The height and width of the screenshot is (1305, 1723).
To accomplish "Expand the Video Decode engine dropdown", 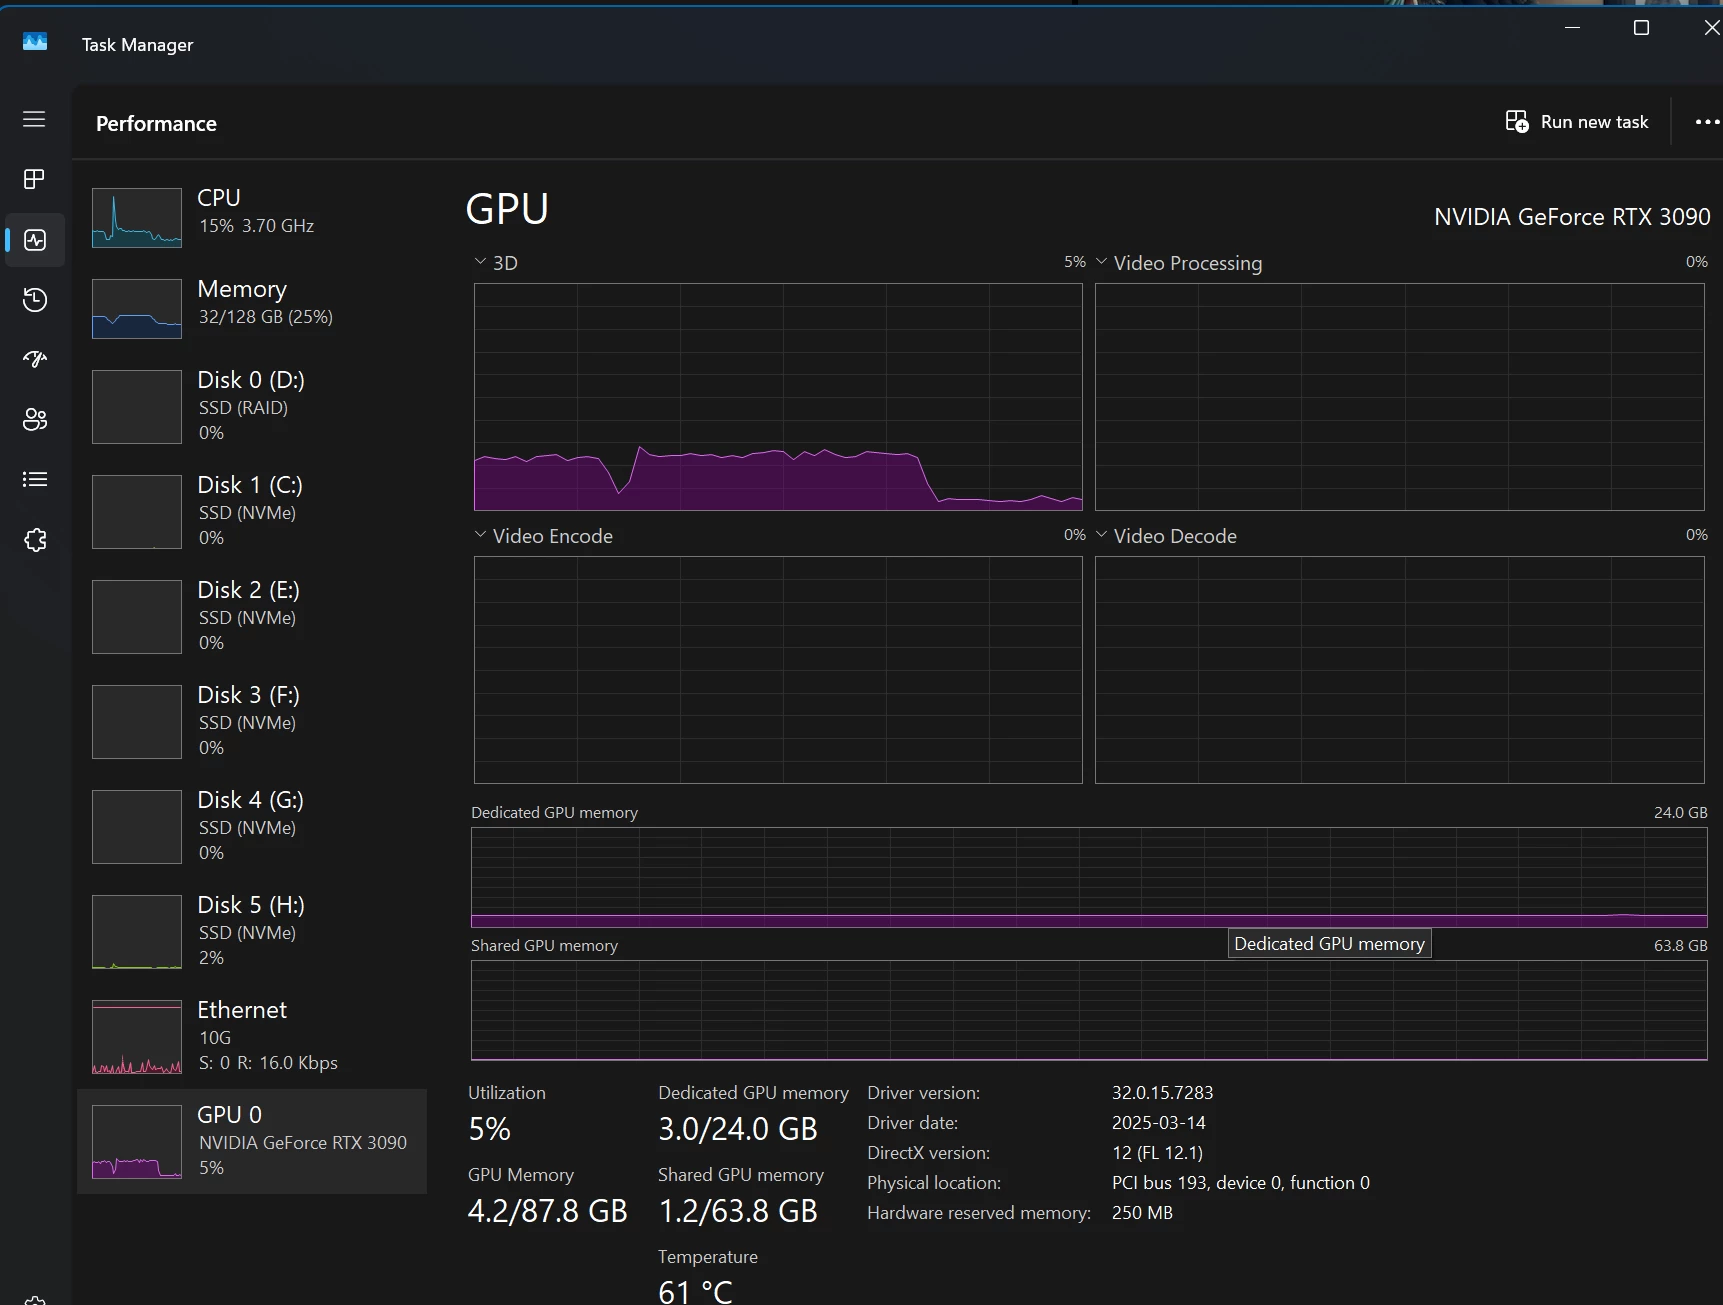I will point(1167,536).
